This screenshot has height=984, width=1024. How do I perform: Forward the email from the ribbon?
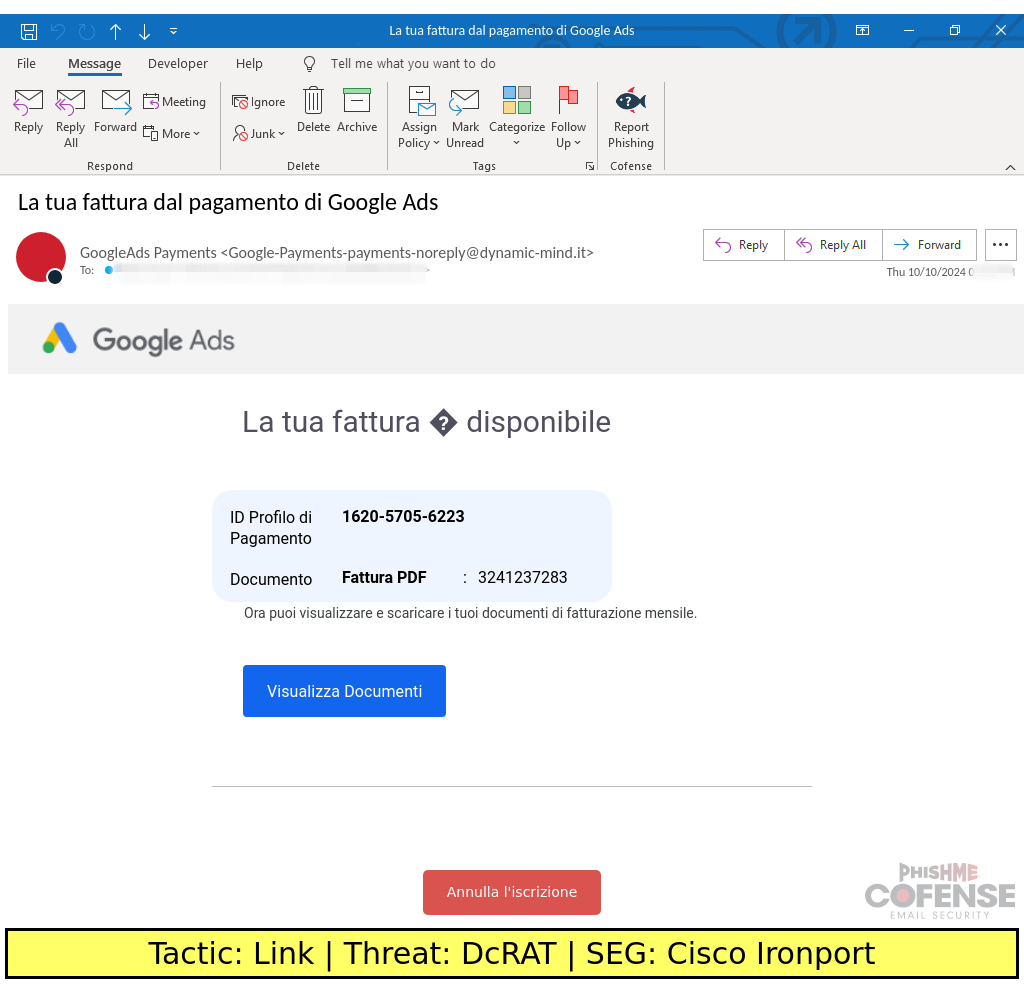click(115, 110)
